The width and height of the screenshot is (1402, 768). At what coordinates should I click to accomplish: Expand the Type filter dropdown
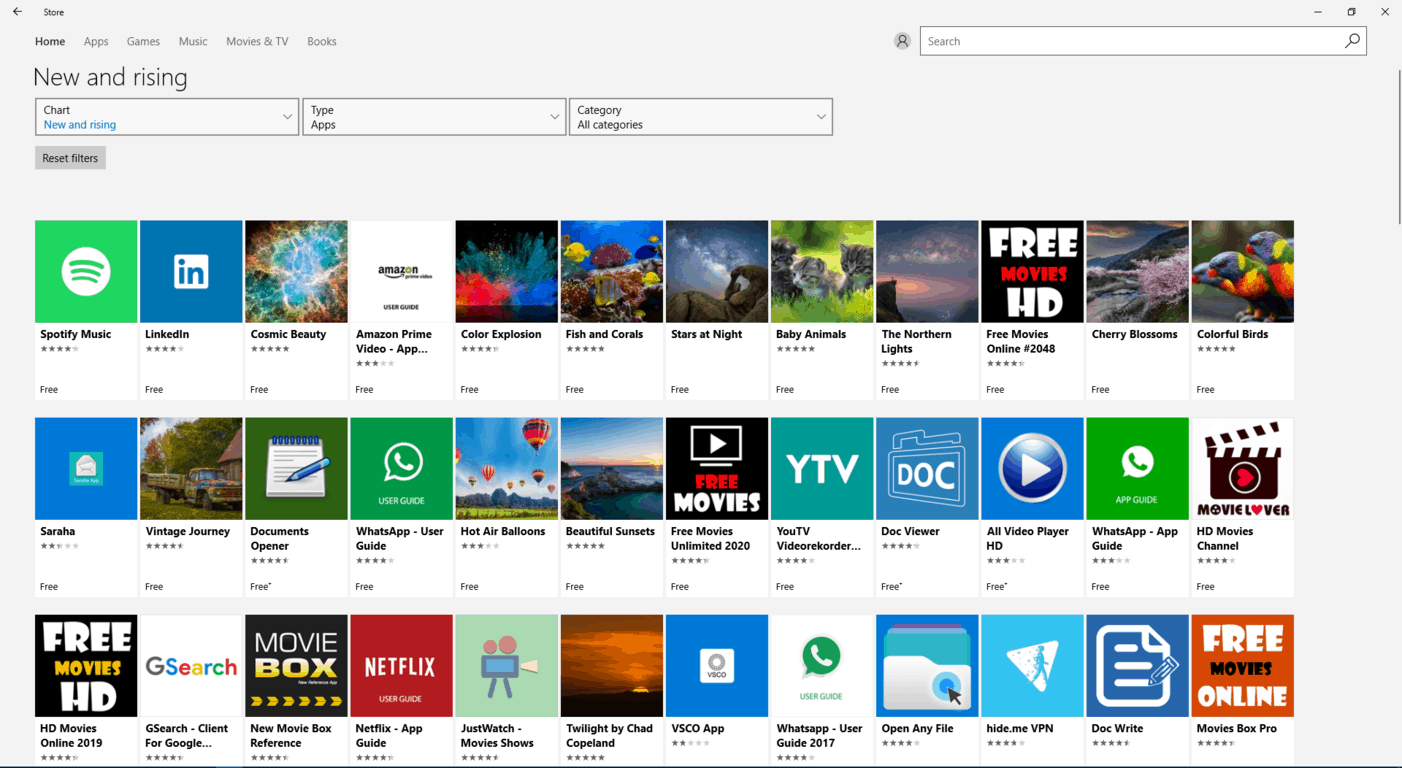pyautogui.click(x=434, y=117)
